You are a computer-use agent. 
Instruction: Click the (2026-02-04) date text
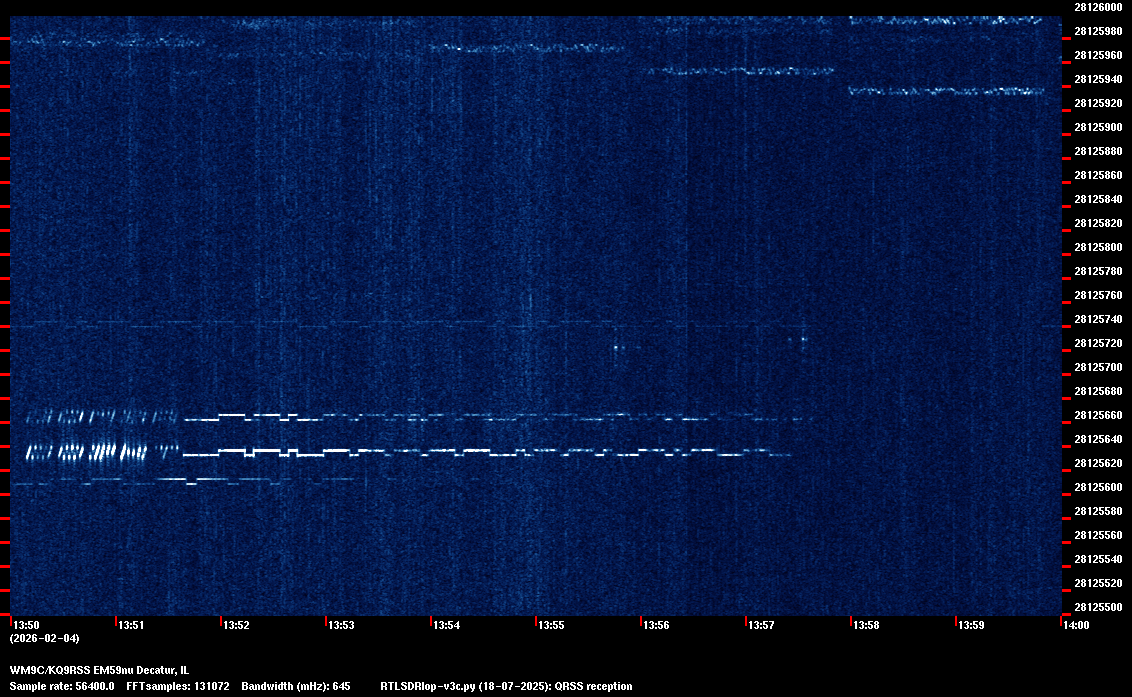tap(44, 638)
